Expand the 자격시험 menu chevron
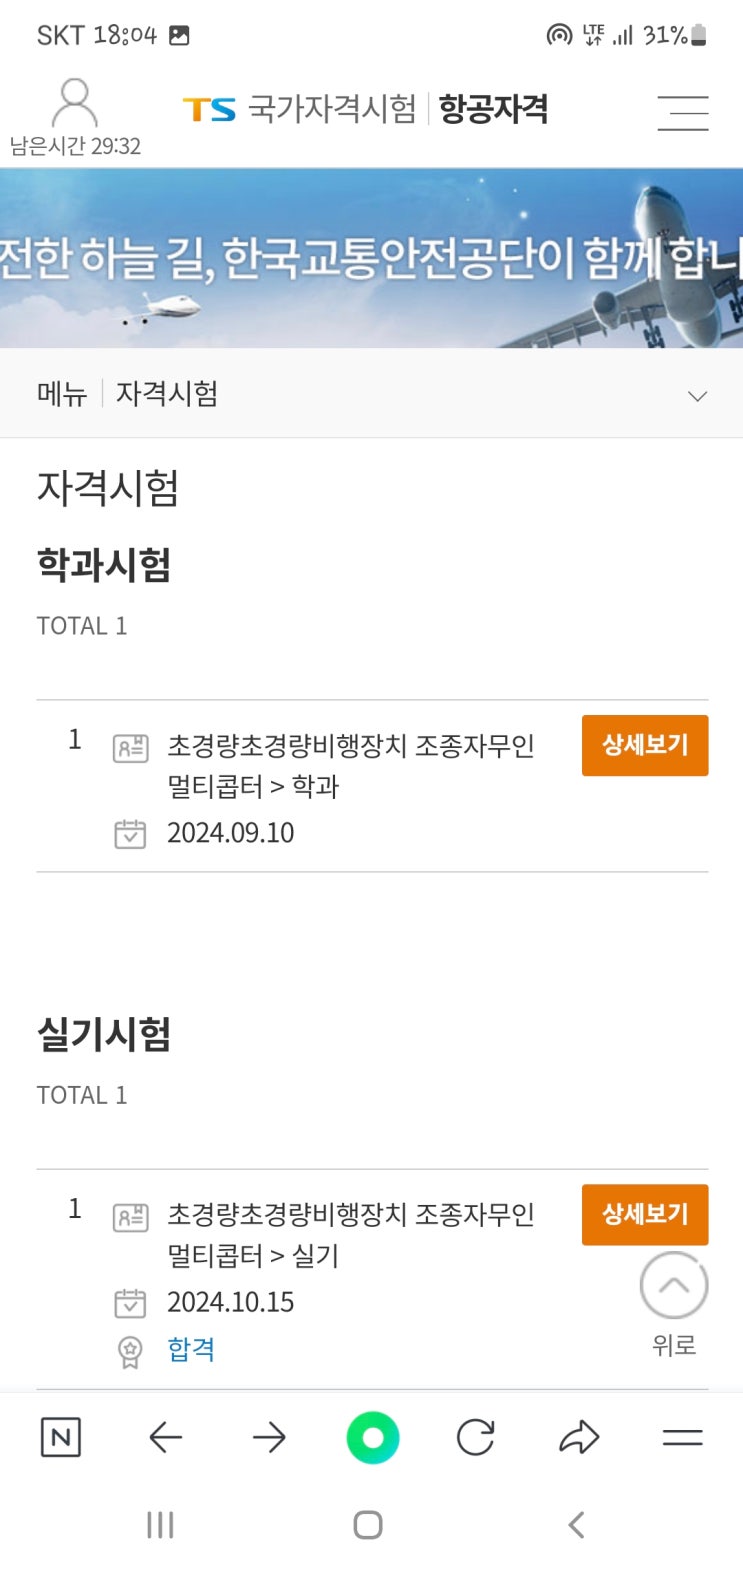Screen dimensions: 743x1569 point(697,396)
